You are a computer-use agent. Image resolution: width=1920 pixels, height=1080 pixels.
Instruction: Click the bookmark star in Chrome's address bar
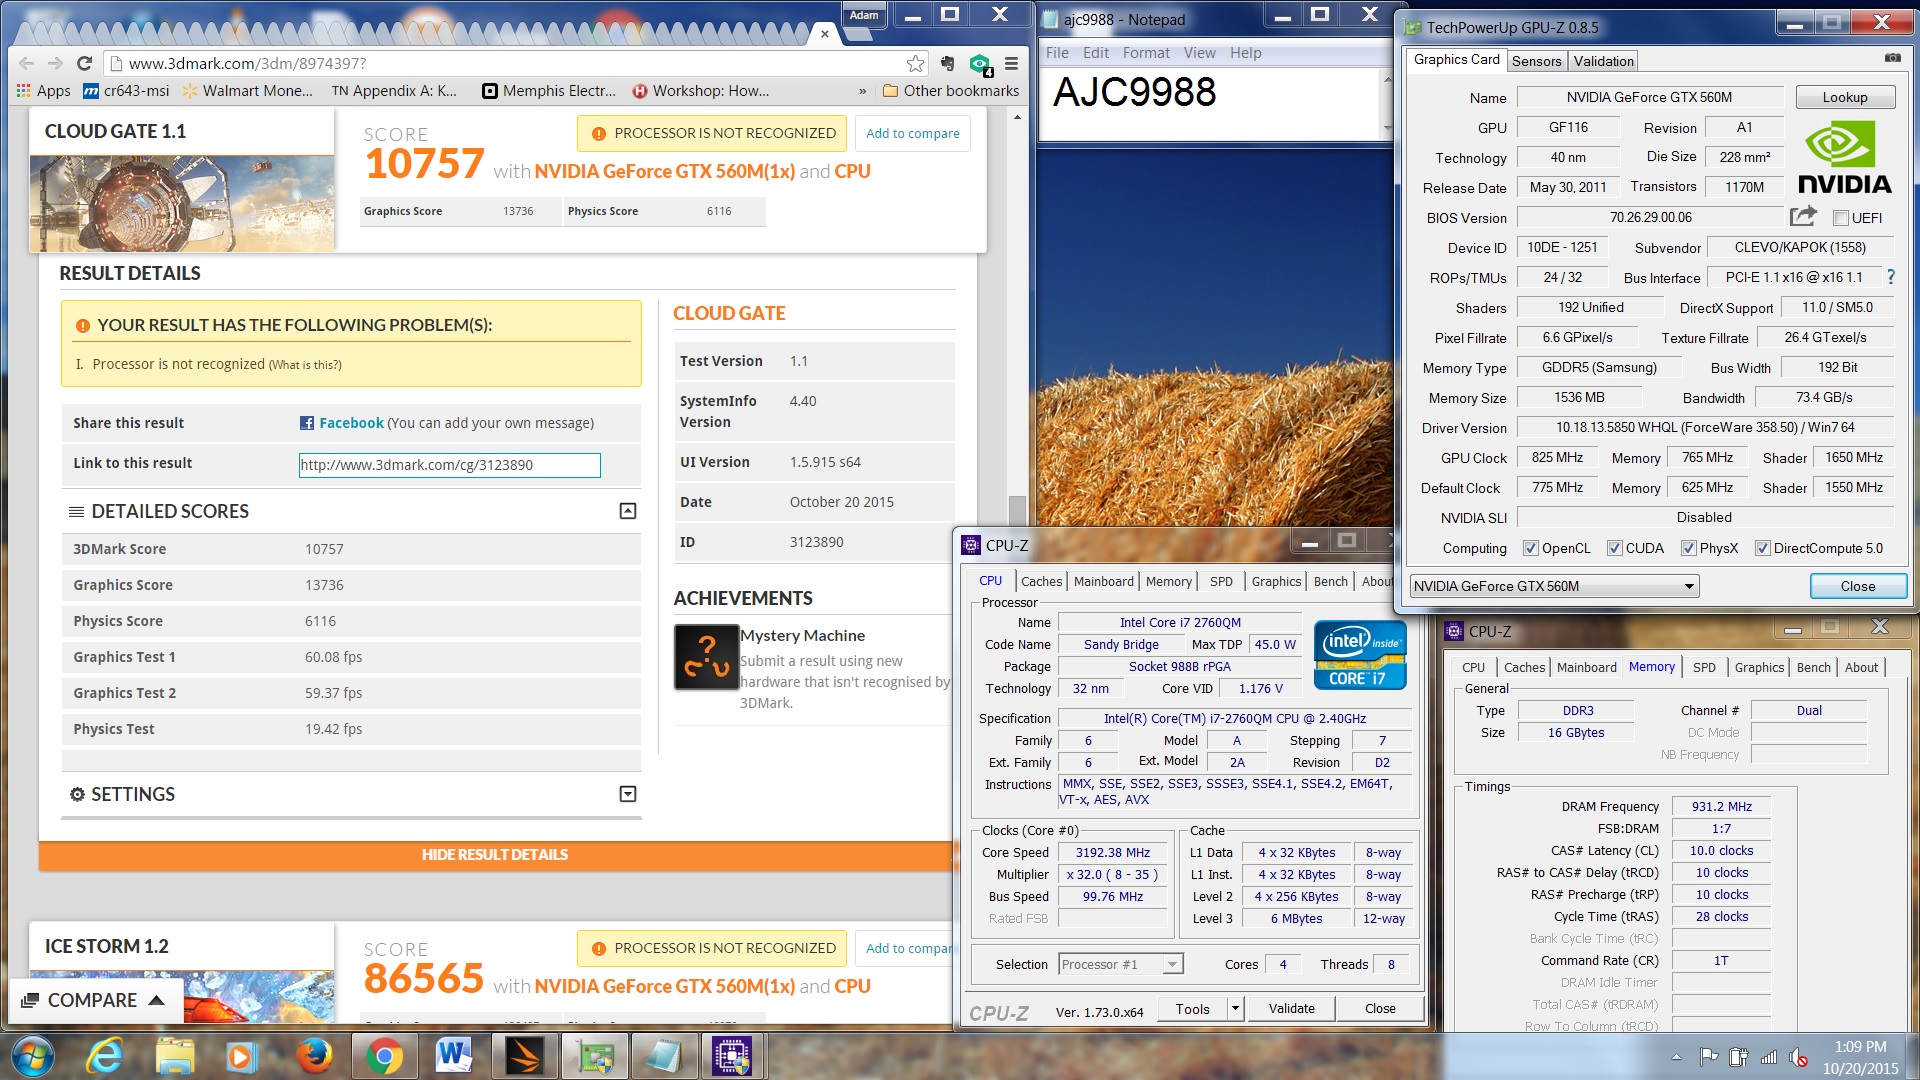pos(915,63)
